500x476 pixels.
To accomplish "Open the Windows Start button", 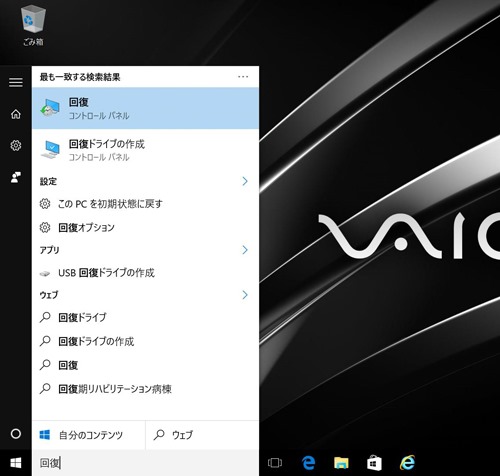I will pos(16,463).
